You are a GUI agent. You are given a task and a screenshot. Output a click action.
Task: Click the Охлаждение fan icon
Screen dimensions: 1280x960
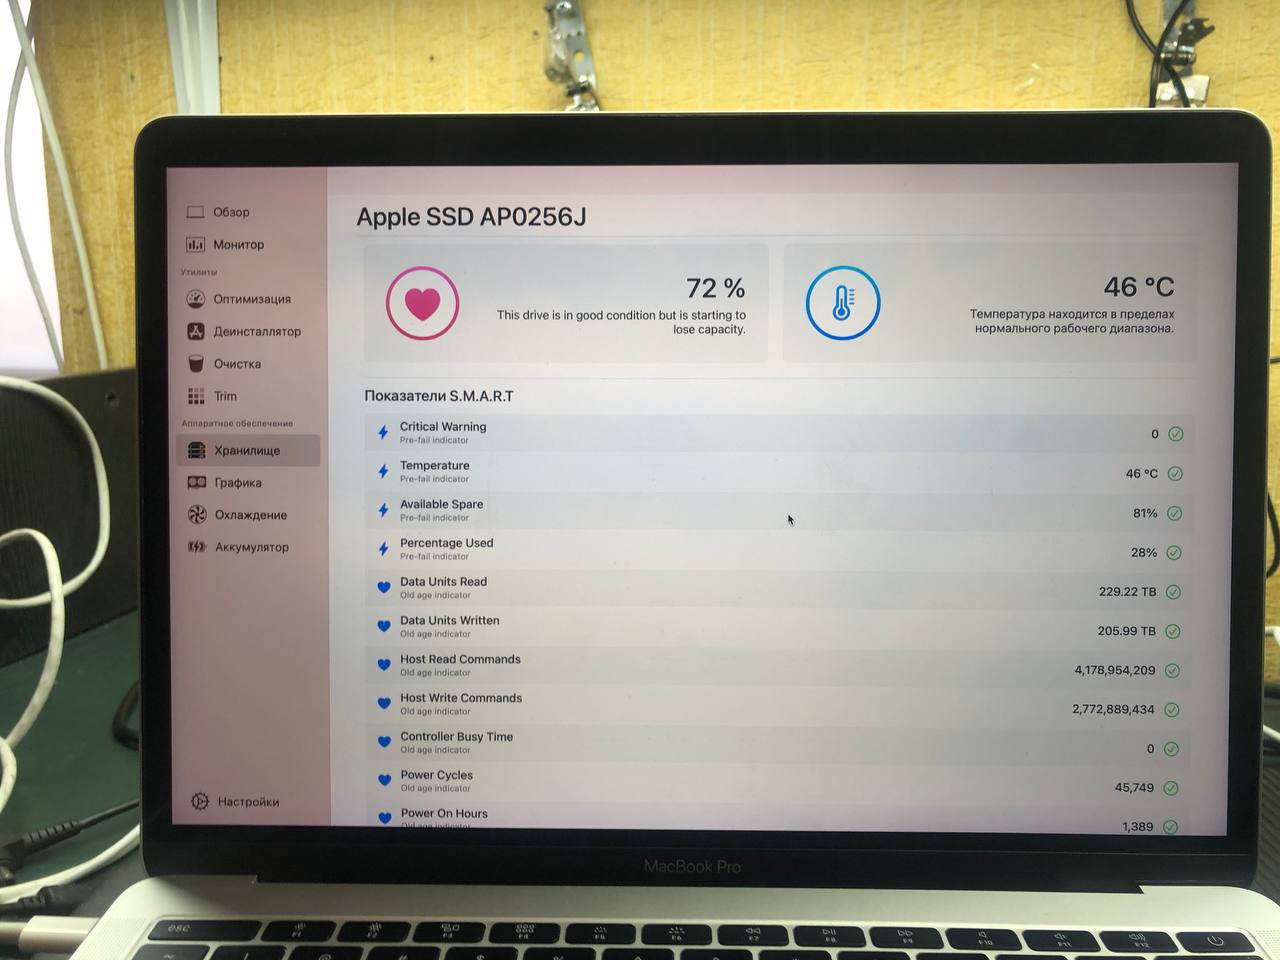click(x=197, y=514)
